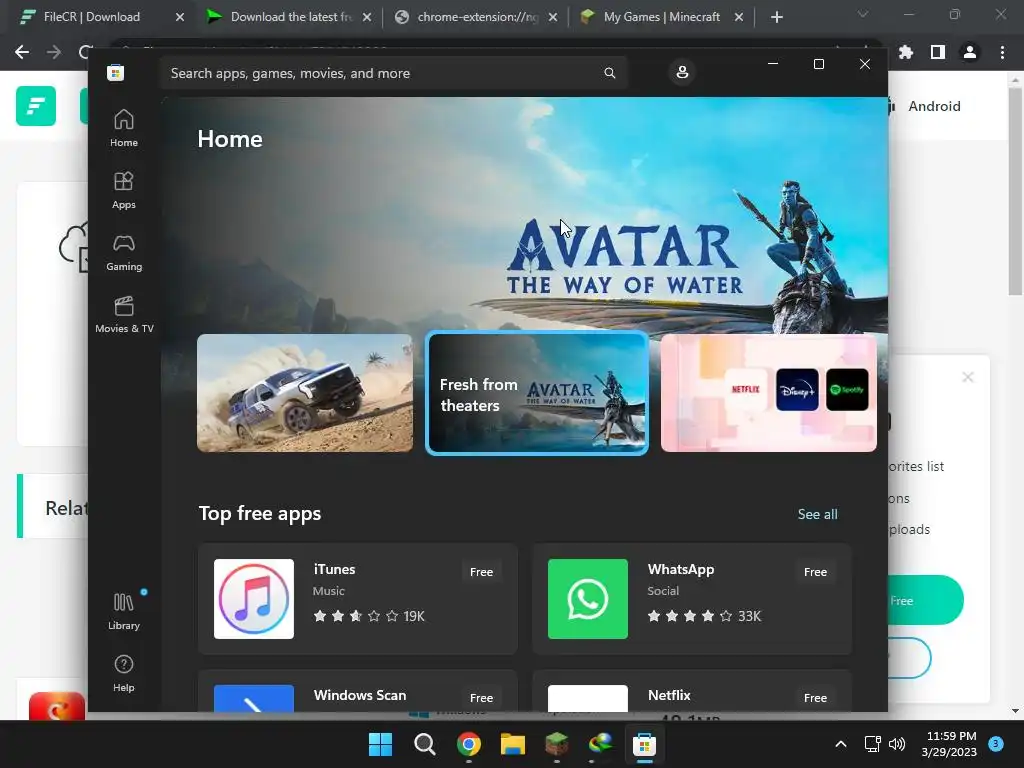The height and width of the screenshot is (768, 1024).
Task: Click the browser page vertical scrollbar
Action: tap(1014, 191)
